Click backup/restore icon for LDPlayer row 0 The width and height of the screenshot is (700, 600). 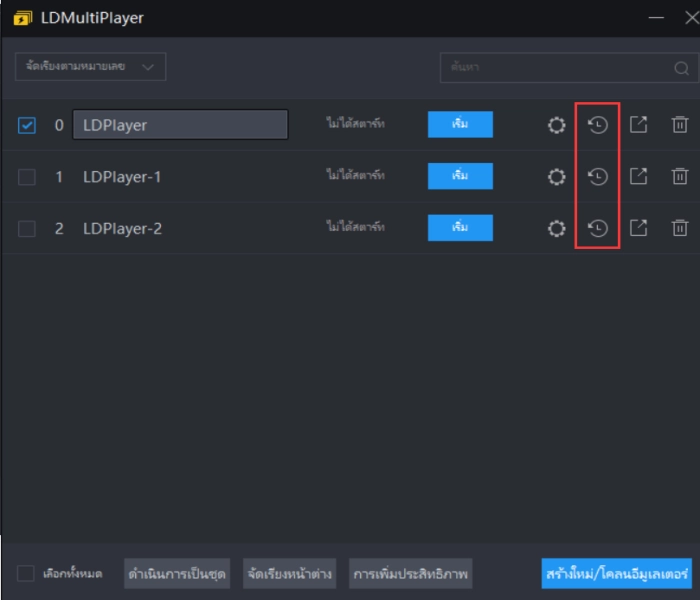click(x=597, y=125)
